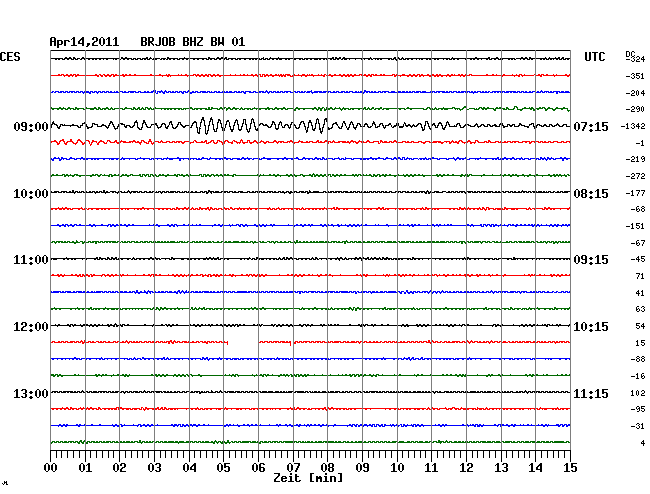Click the DC offset value "-272"
Screen dimensions: 650x494
635,176
